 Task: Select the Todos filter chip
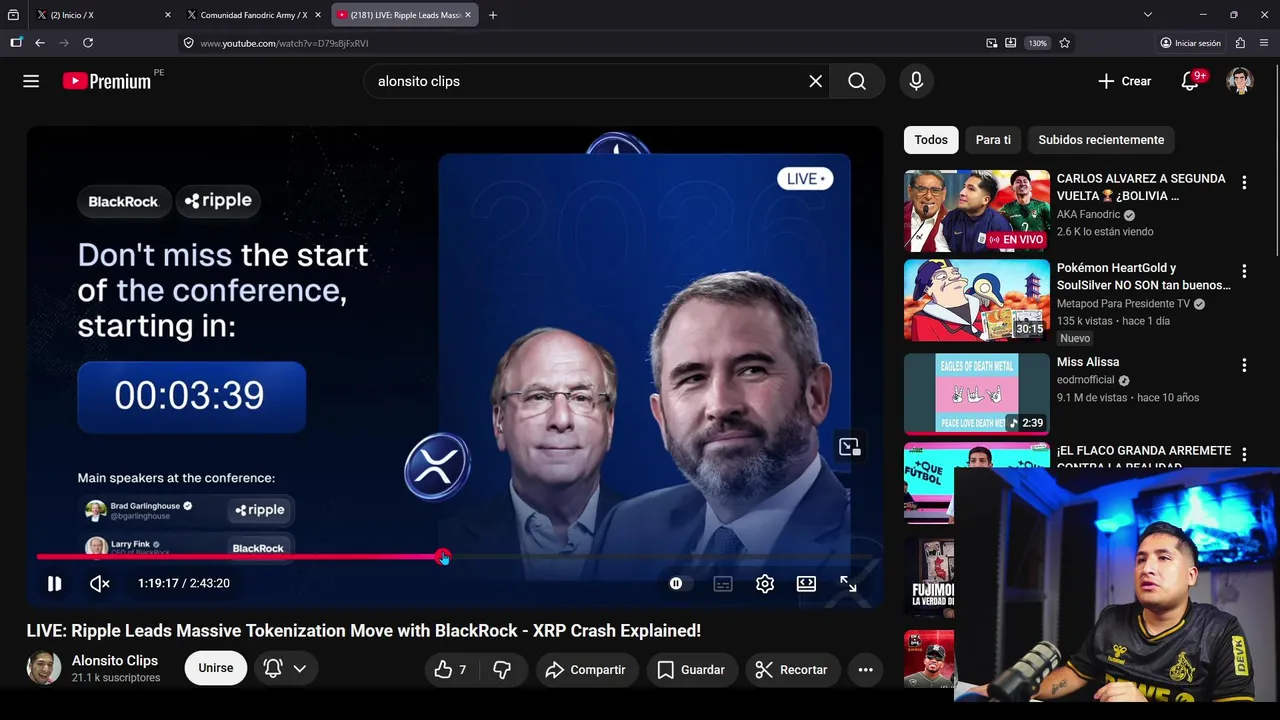pyautogui.click(x=931, y=140)
